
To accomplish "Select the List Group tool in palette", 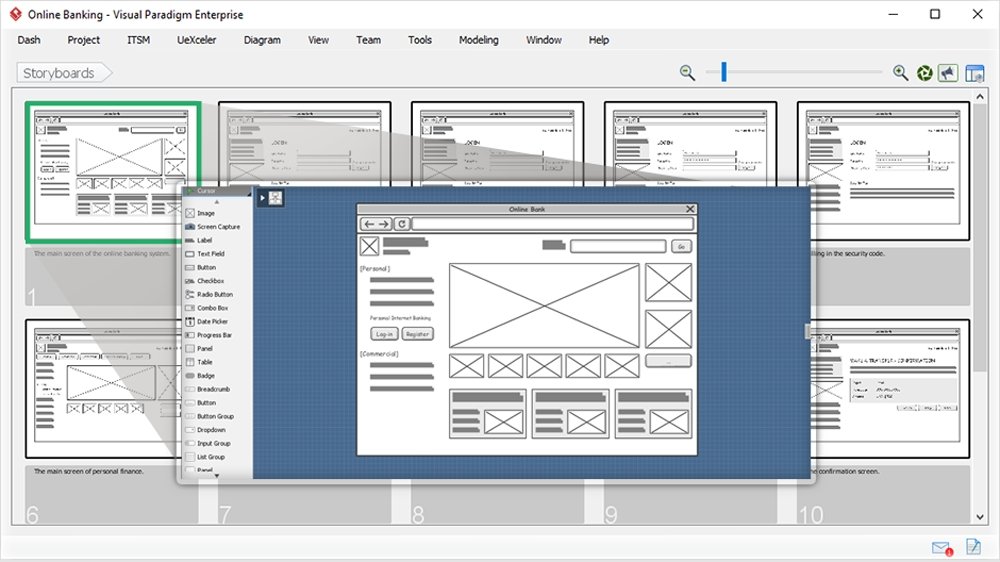I will (205, 457).
